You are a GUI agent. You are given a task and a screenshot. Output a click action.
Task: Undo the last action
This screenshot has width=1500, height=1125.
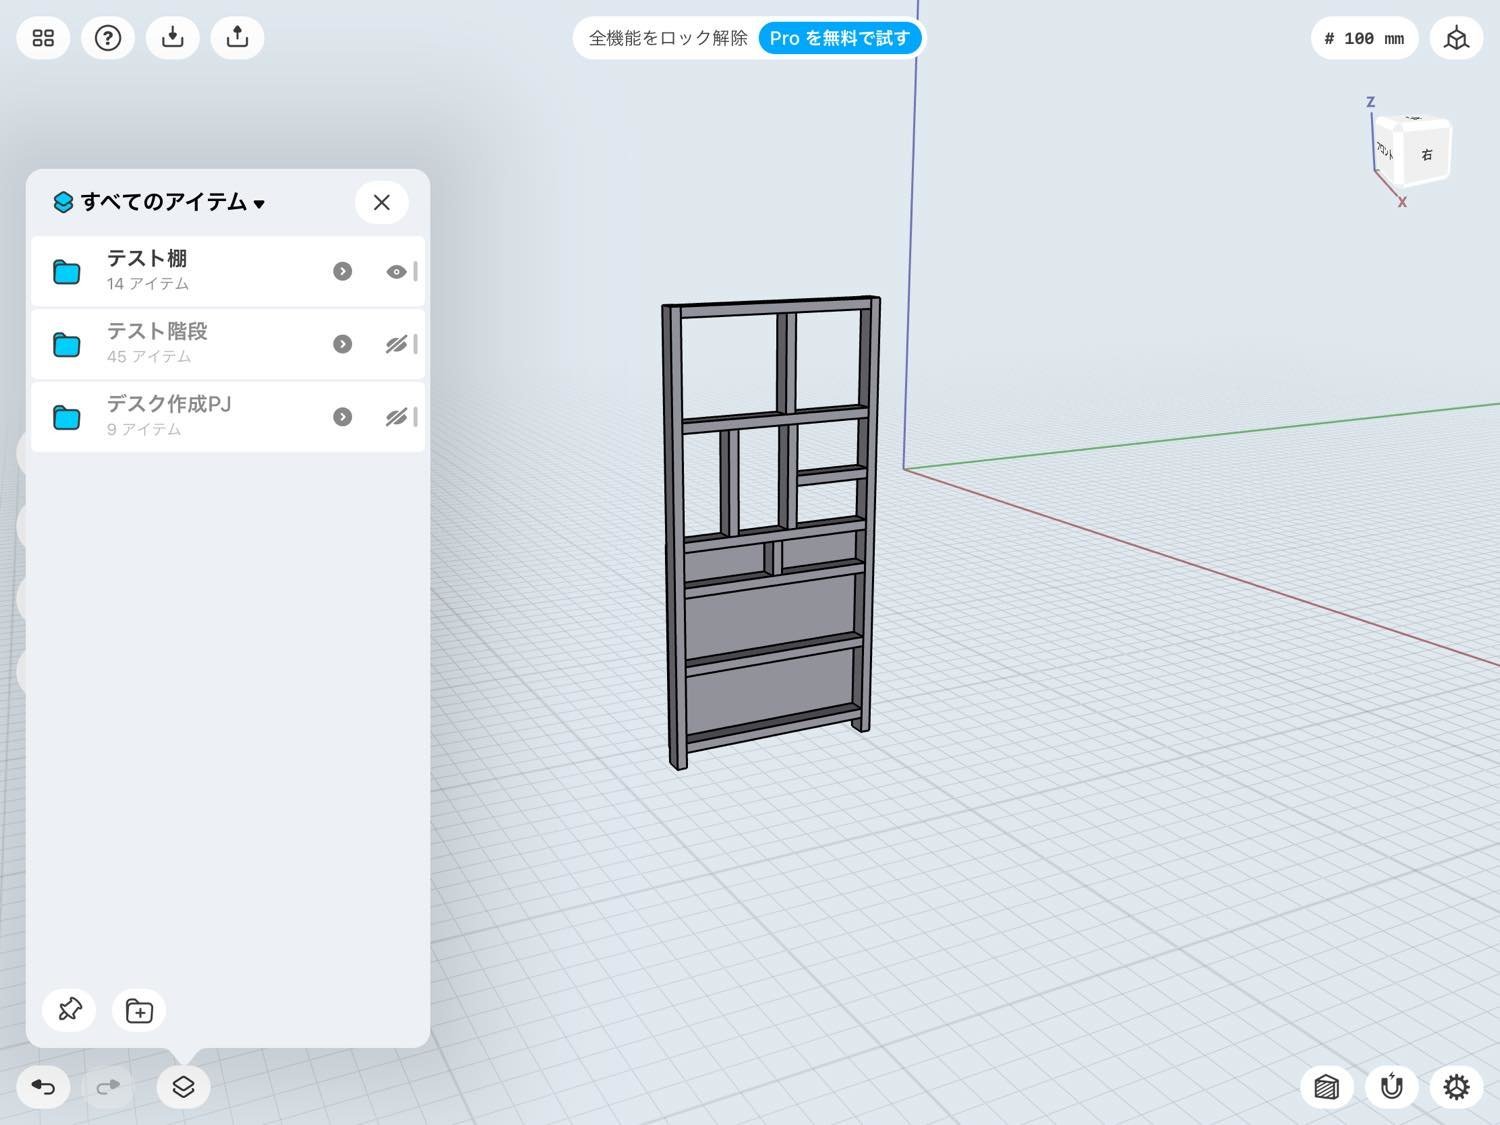43,1086
